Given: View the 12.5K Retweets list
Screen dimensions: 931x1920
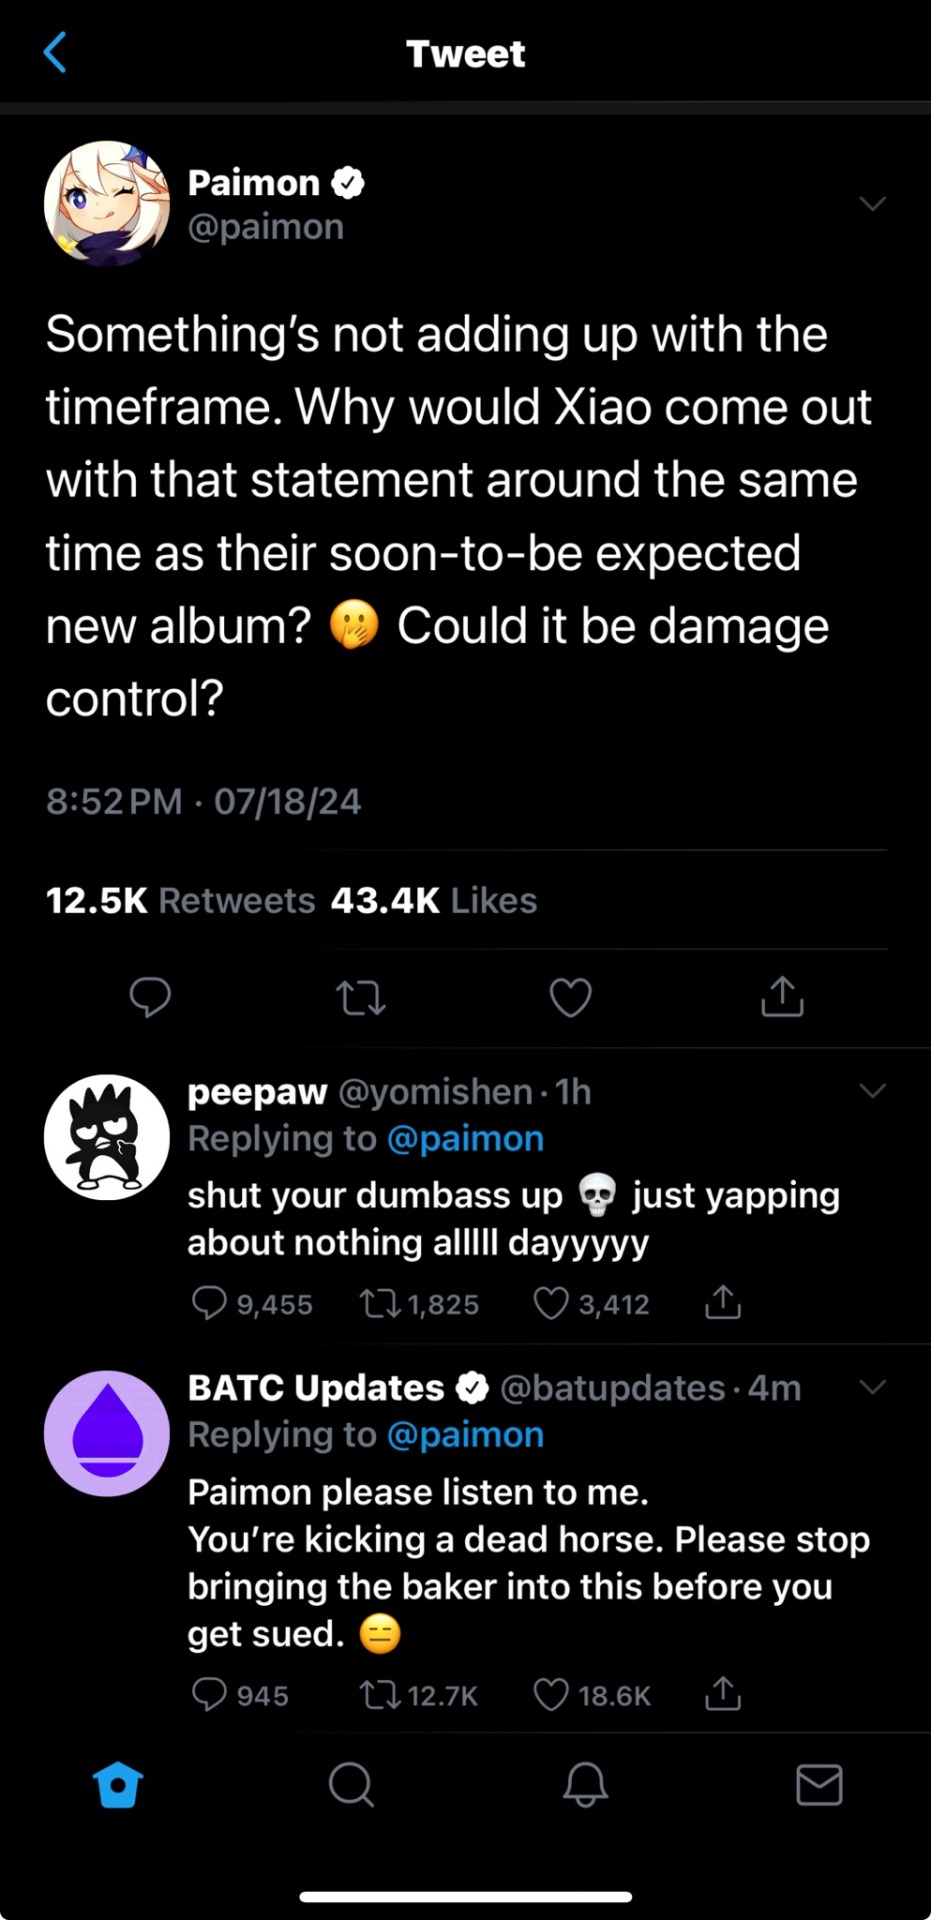Looking at the screenshot, I should pyautogui.click(x=180, y=900).
